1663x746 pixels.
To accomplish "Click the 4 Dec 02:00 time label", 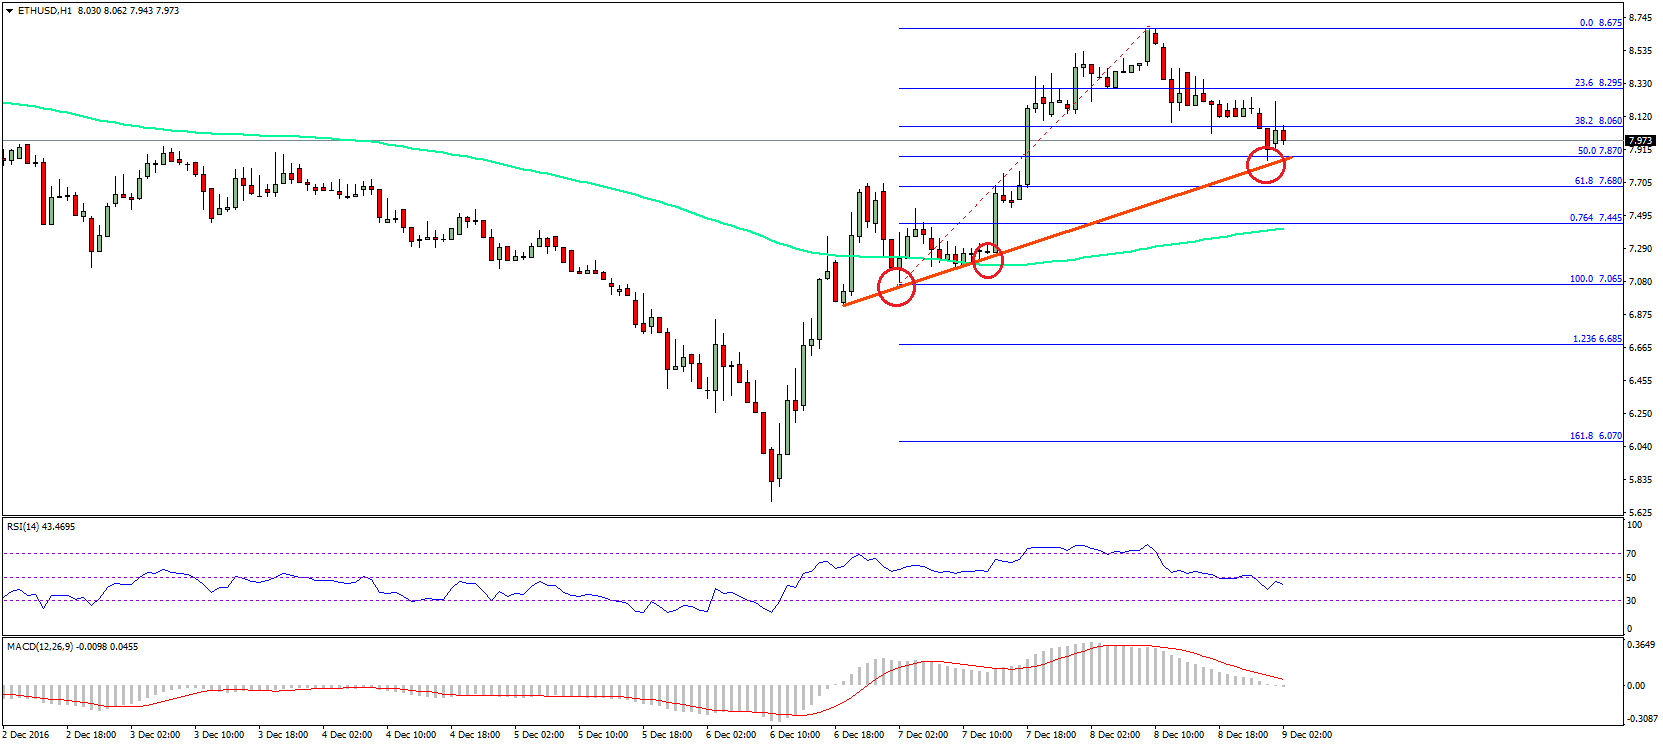I will 347,735.
